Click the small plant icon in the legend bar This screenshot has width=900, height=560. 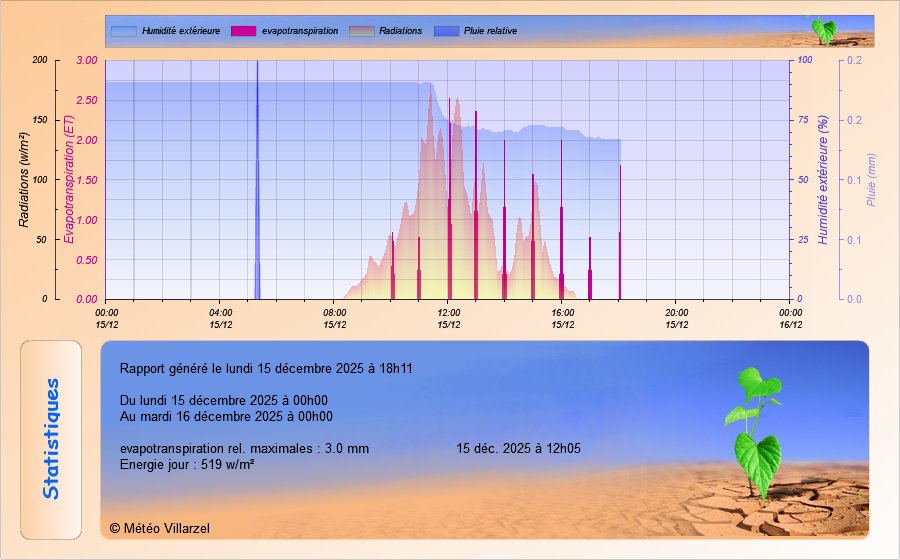[823, 30]
